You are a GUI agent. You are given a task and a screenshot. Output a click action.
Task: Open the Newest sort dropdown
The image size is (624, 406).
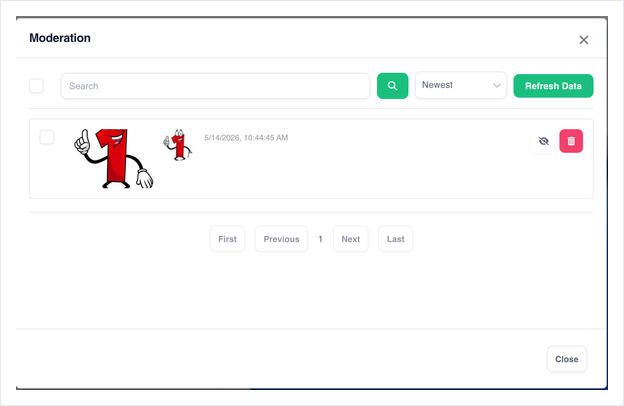click(x=461, y=85)
